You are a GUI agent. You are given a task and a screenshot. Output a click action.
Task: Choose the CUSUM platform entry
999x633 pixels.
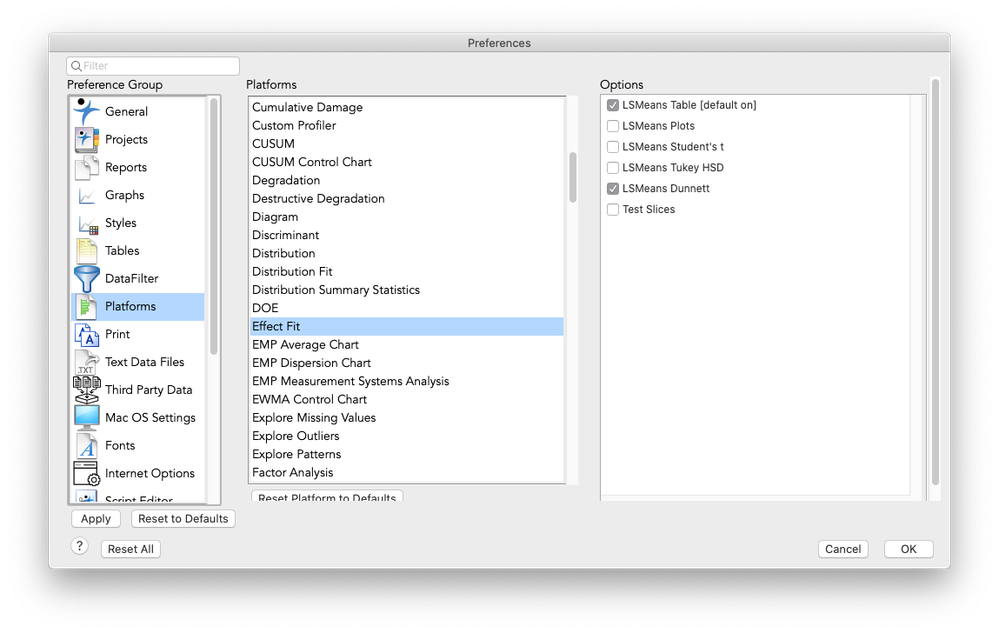point(406,144)
